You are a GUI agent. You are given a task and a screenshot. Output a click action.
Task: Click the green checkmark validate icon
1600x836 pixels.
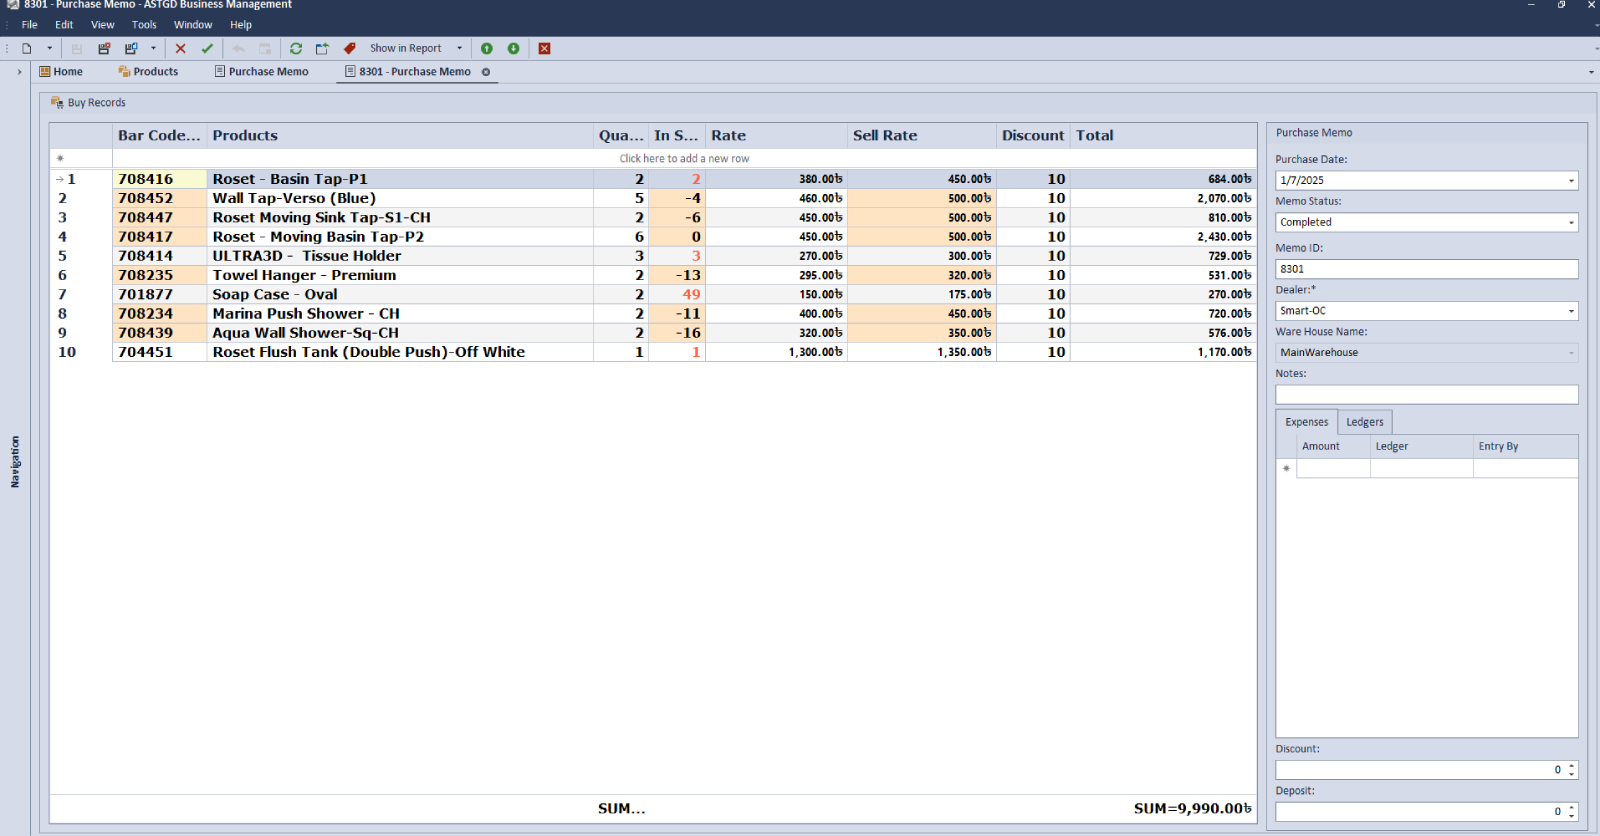point(207,48)
